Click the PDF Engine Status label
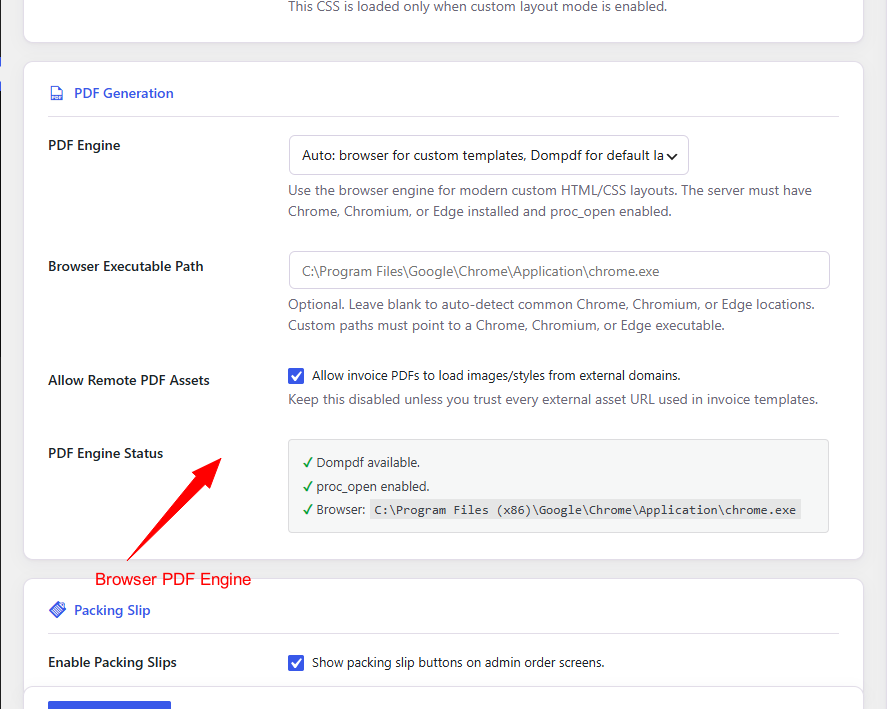888x709 pixels. [105, 454]
